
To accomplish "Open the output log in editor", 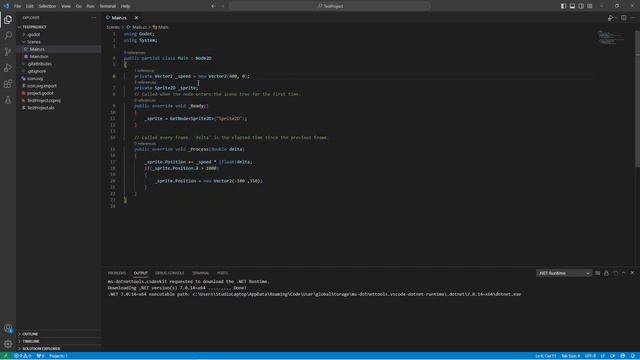I will tap(616, 273).
